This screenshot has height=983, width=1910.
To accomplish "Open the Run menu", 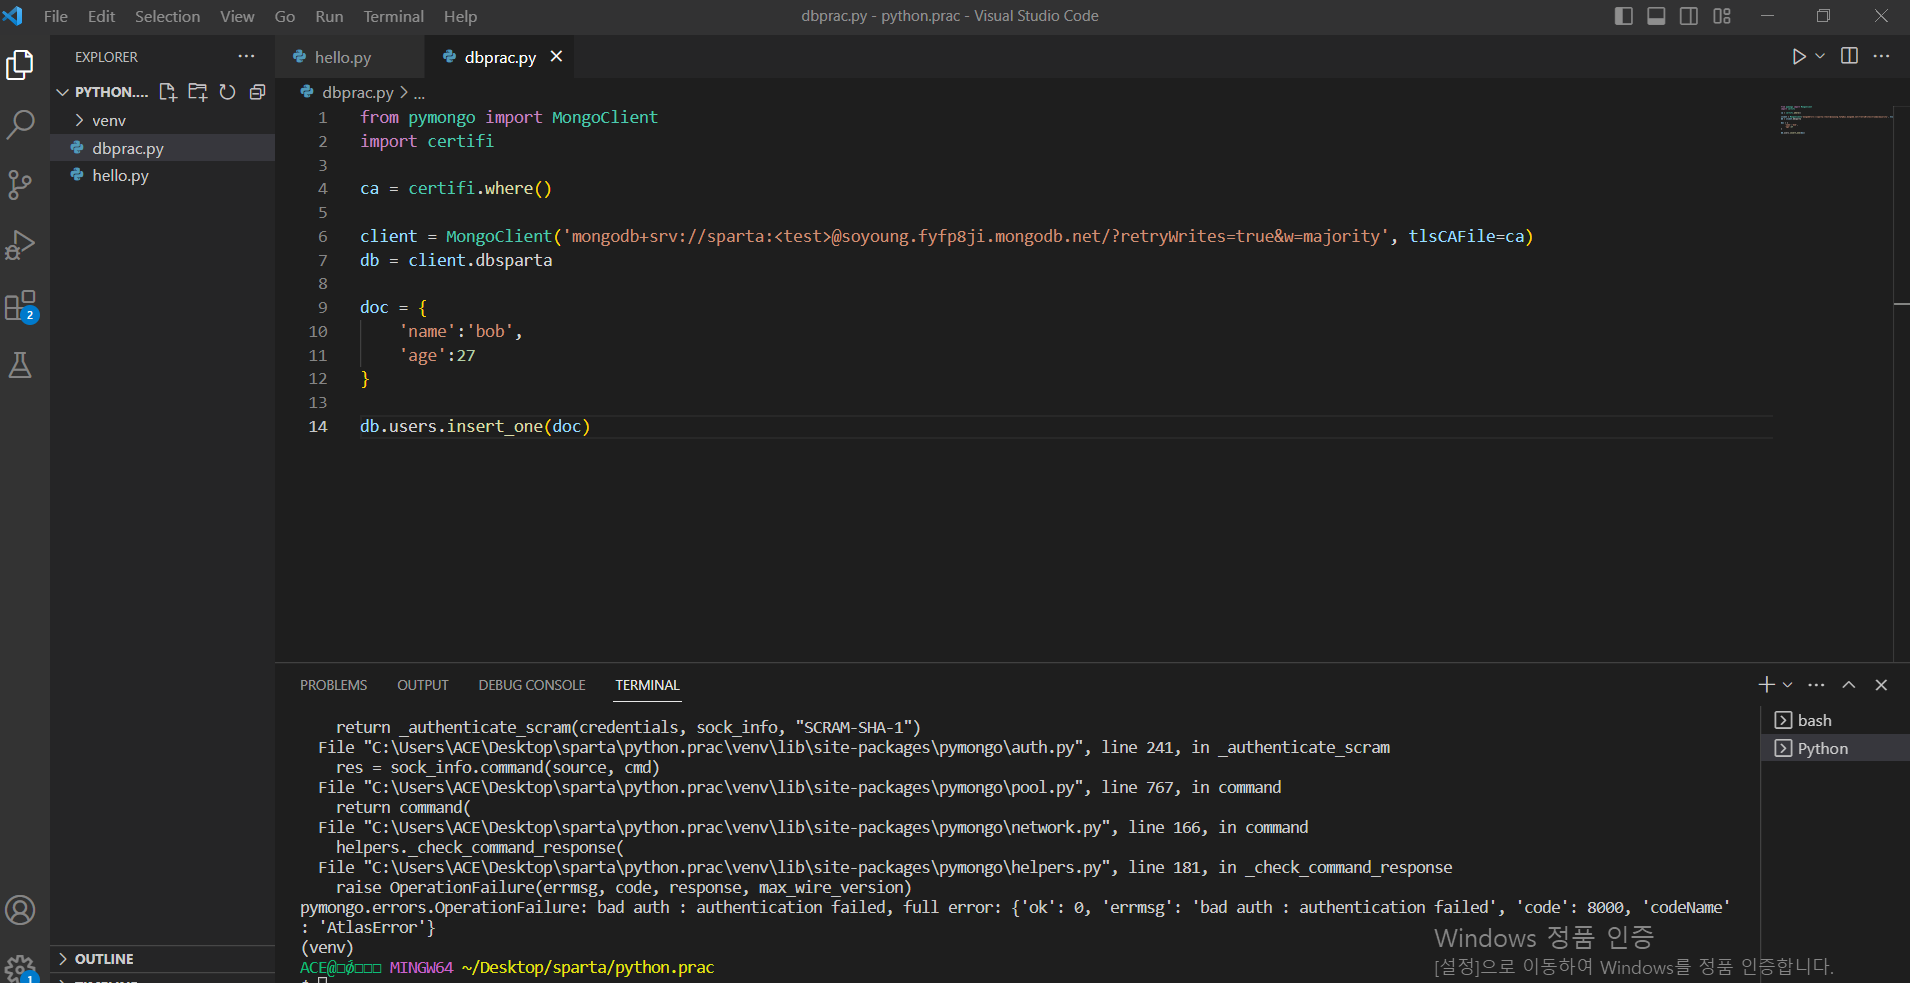I will [x=329, y=16].
